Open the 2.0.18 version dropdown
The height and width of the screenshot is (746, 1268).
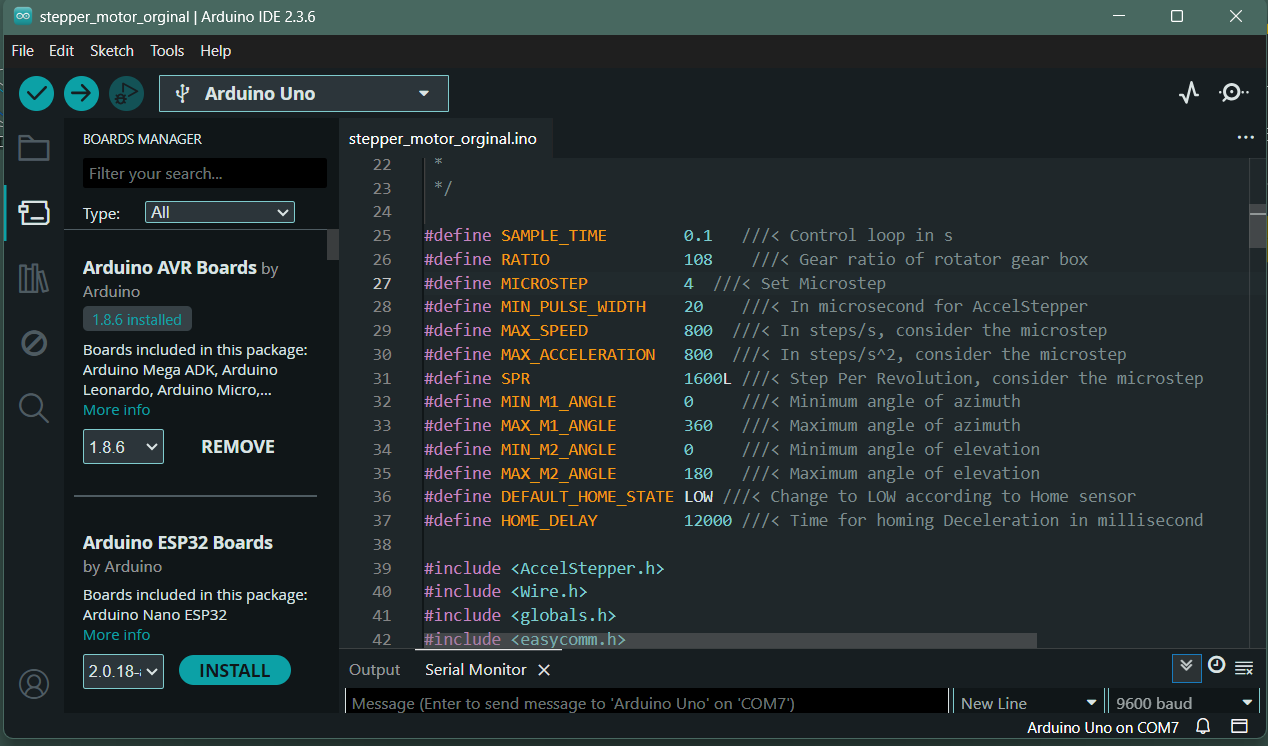[x=123, y=671]
